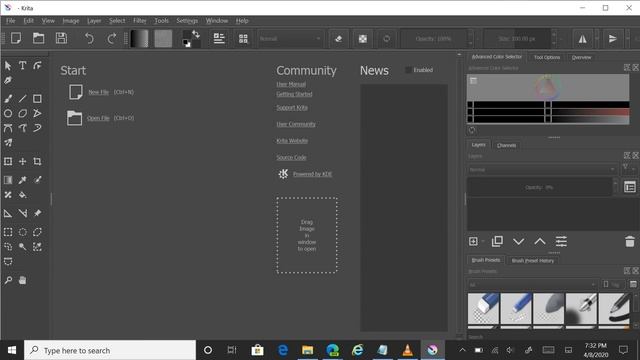Expand the Add Layer dropdown arrow

click(x=483, y=242)
